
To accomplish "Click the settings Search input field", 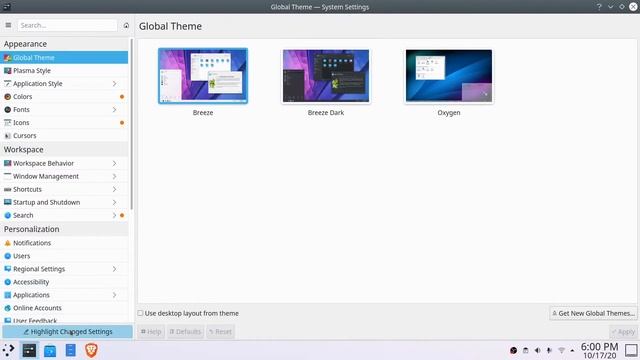I will point(67,25).
